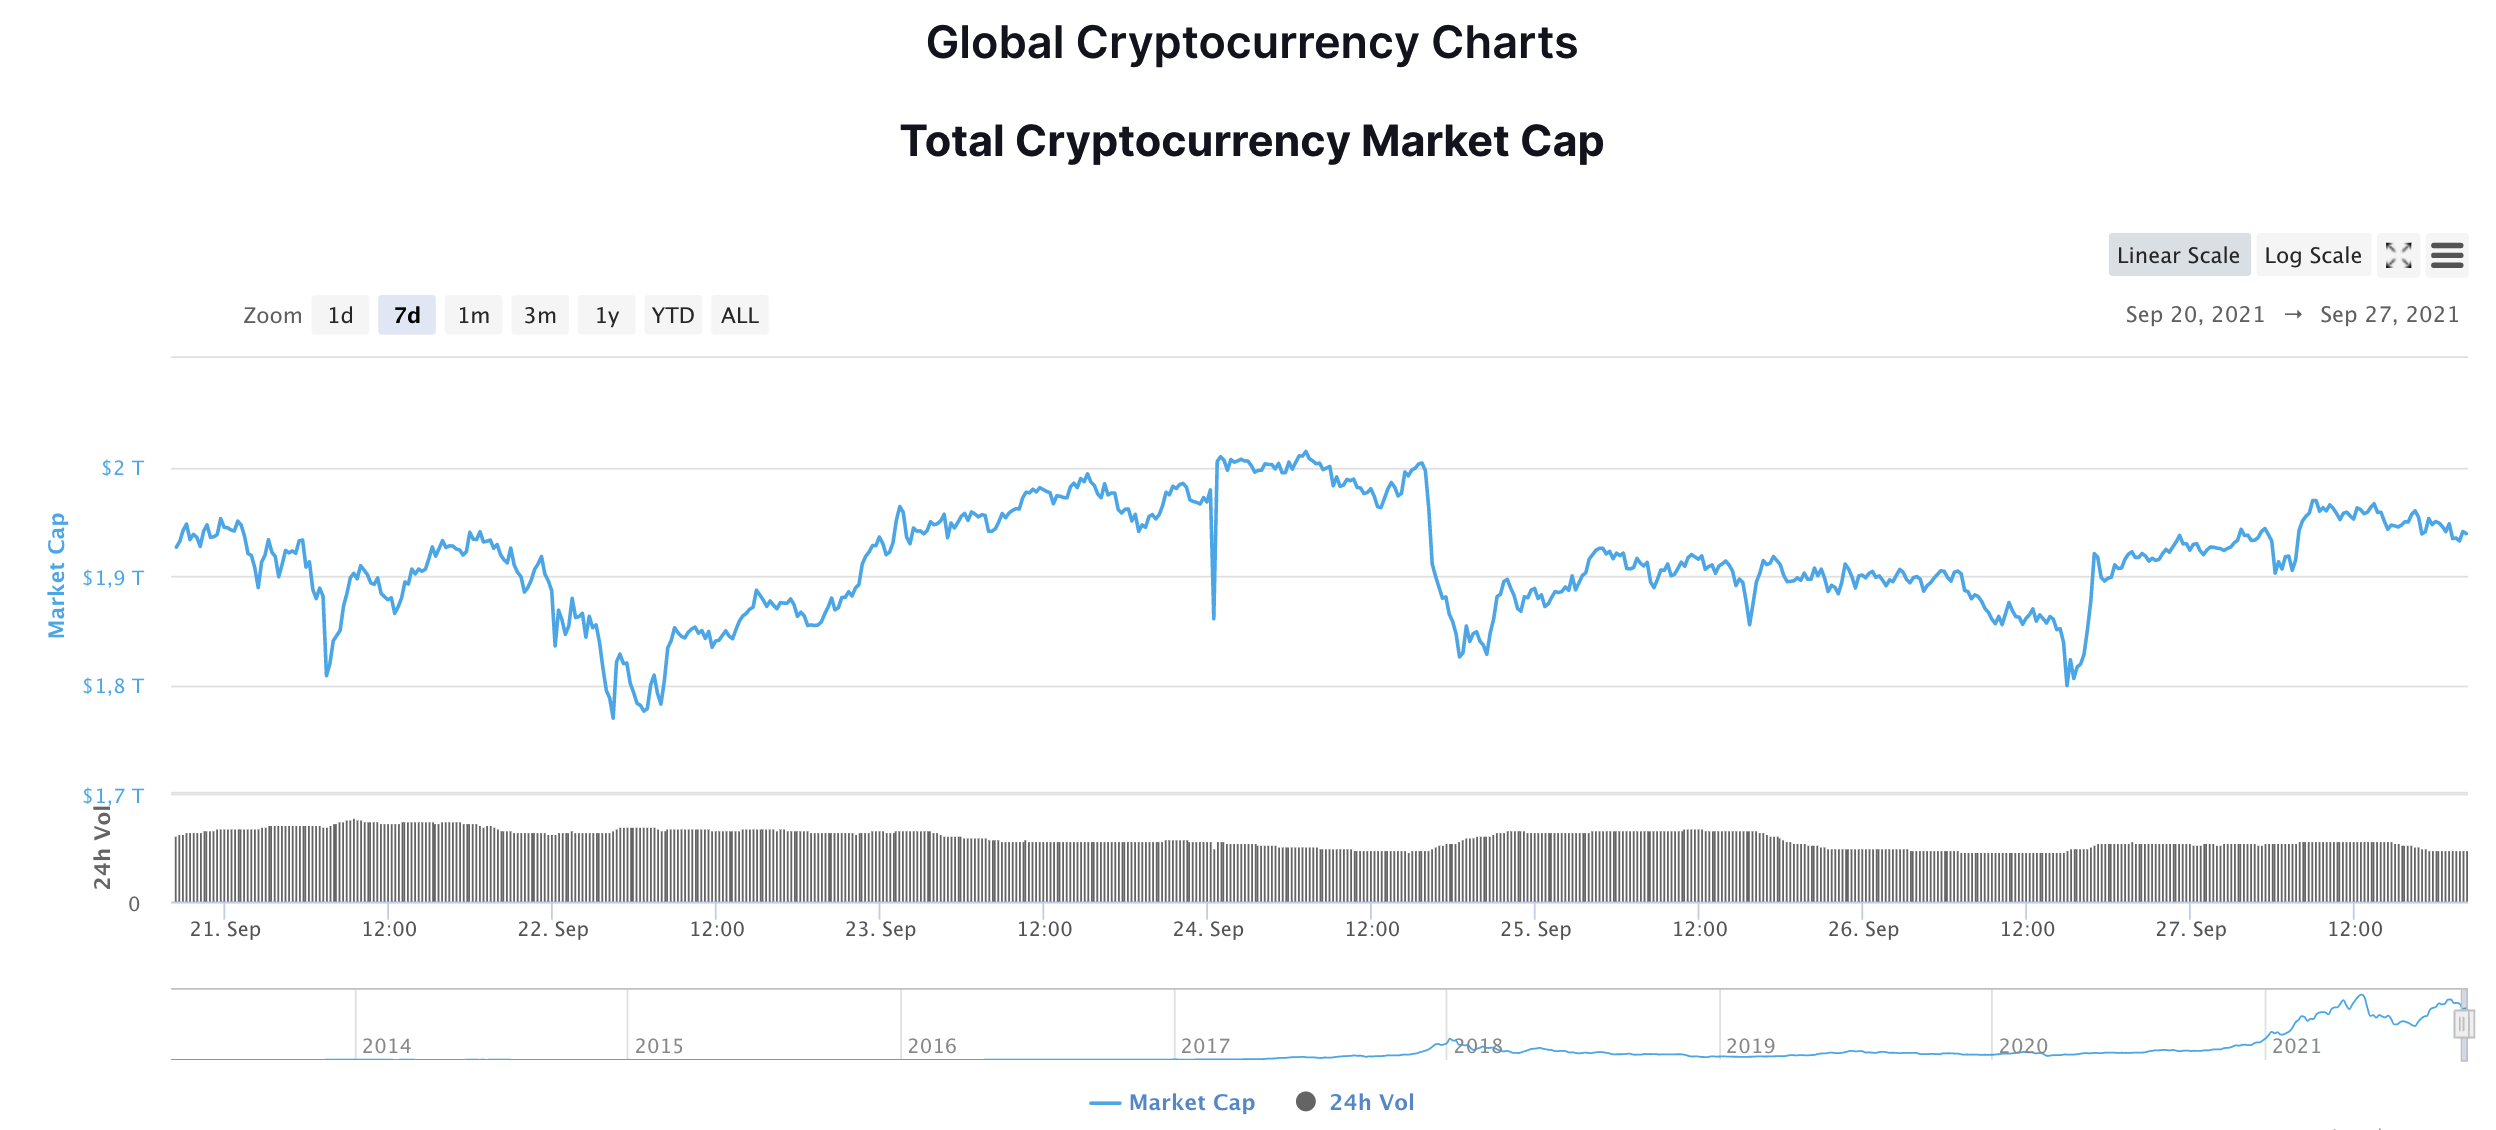Select the YTD zoom preset
The width and height of the screenshot is (2496, 1130).
(x=673, y=315)
